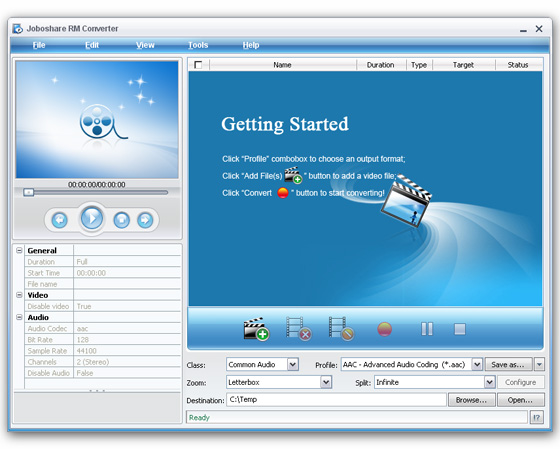Click in the Destination path field
Image resolution: width=560 pixels, height=449 pixels.
[x=336, y=400]
